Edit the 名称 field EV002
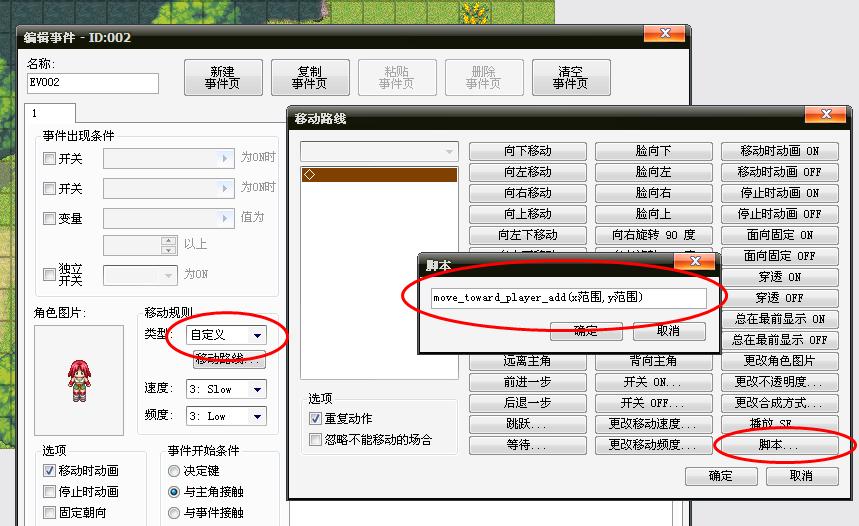This screenshot has height=526, width=859. click(93, 83)
